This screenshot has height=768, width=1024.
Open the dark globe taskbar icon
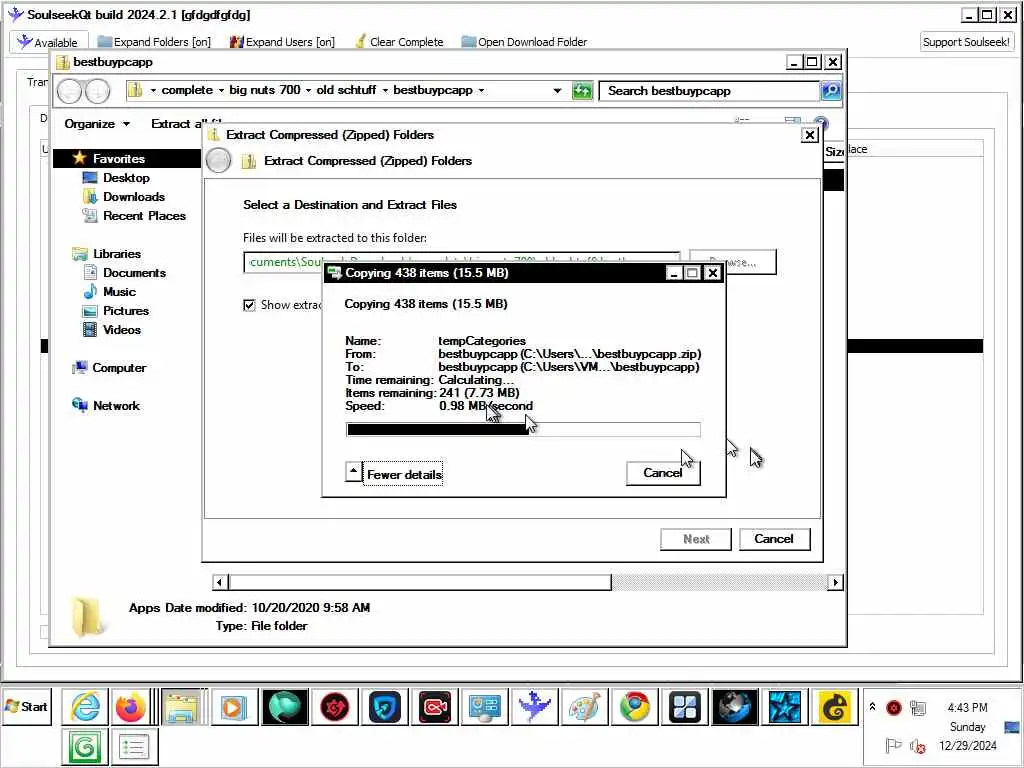[734, 707]
